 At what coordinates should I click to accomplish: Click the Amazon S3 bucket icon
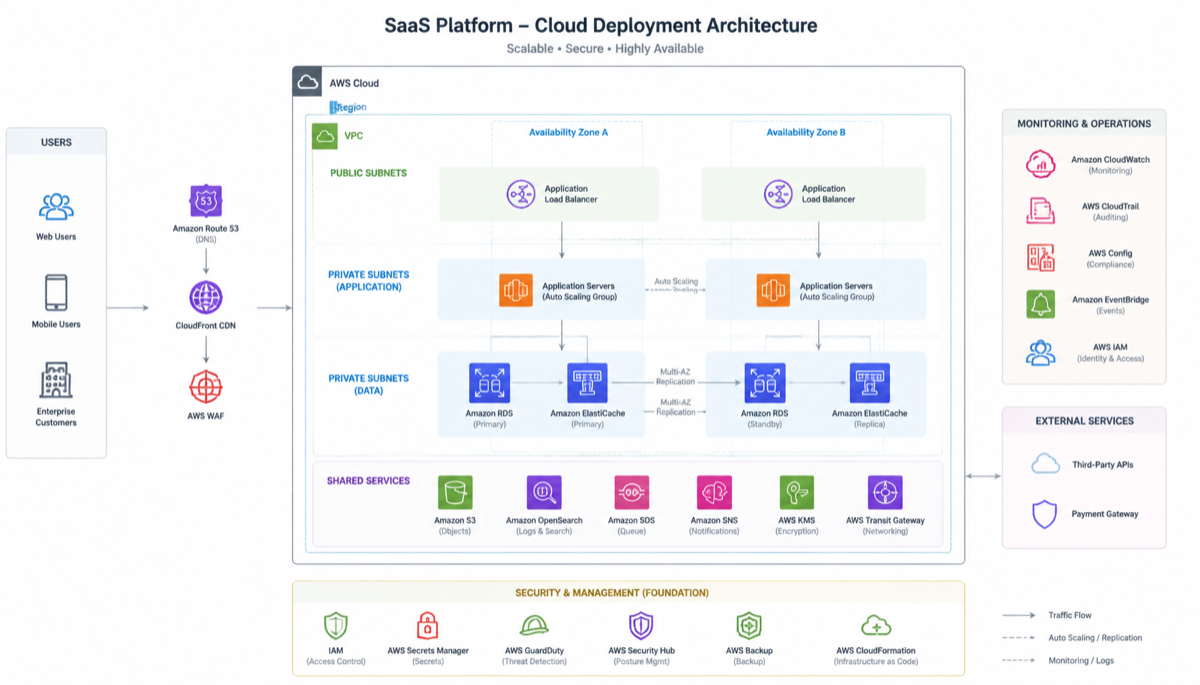click(455, 492)
